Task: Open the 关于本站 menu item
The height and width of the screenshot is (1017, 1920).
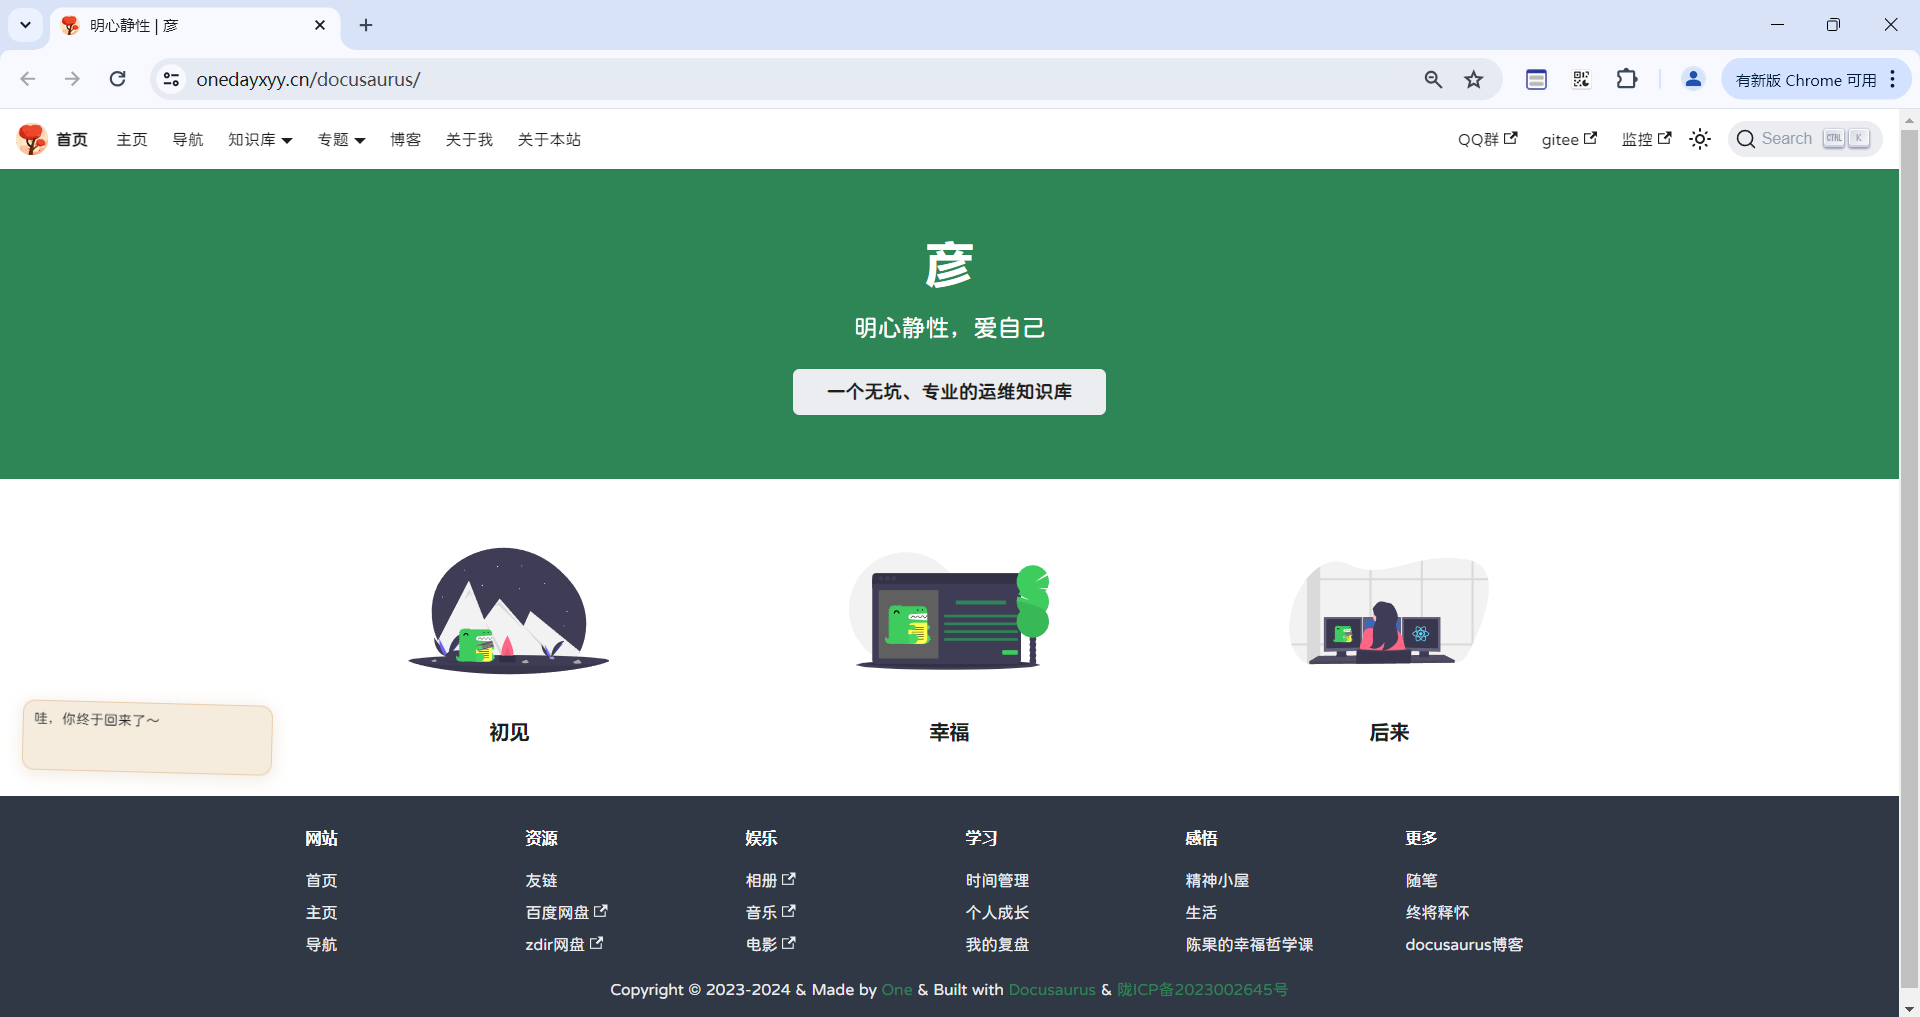Action: tap(548, 139)
